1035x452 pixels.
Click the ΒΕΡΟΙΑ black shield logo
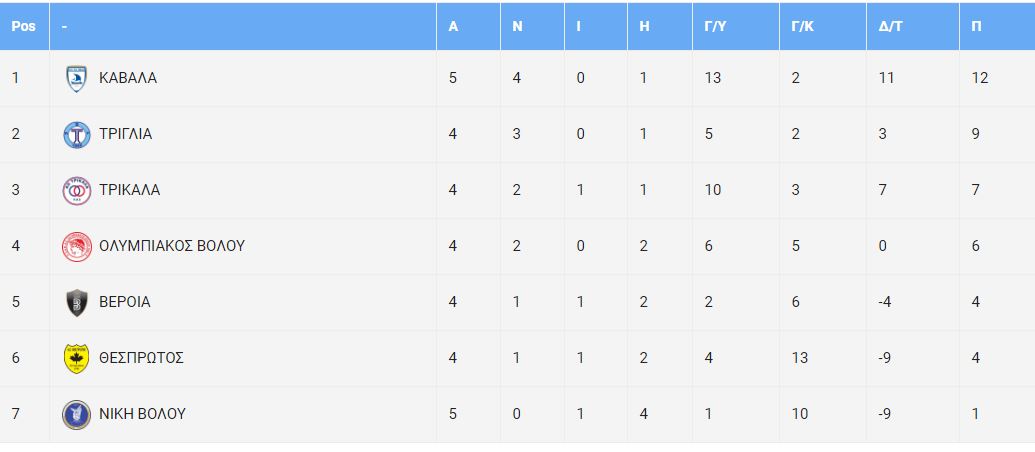[77, 303]
